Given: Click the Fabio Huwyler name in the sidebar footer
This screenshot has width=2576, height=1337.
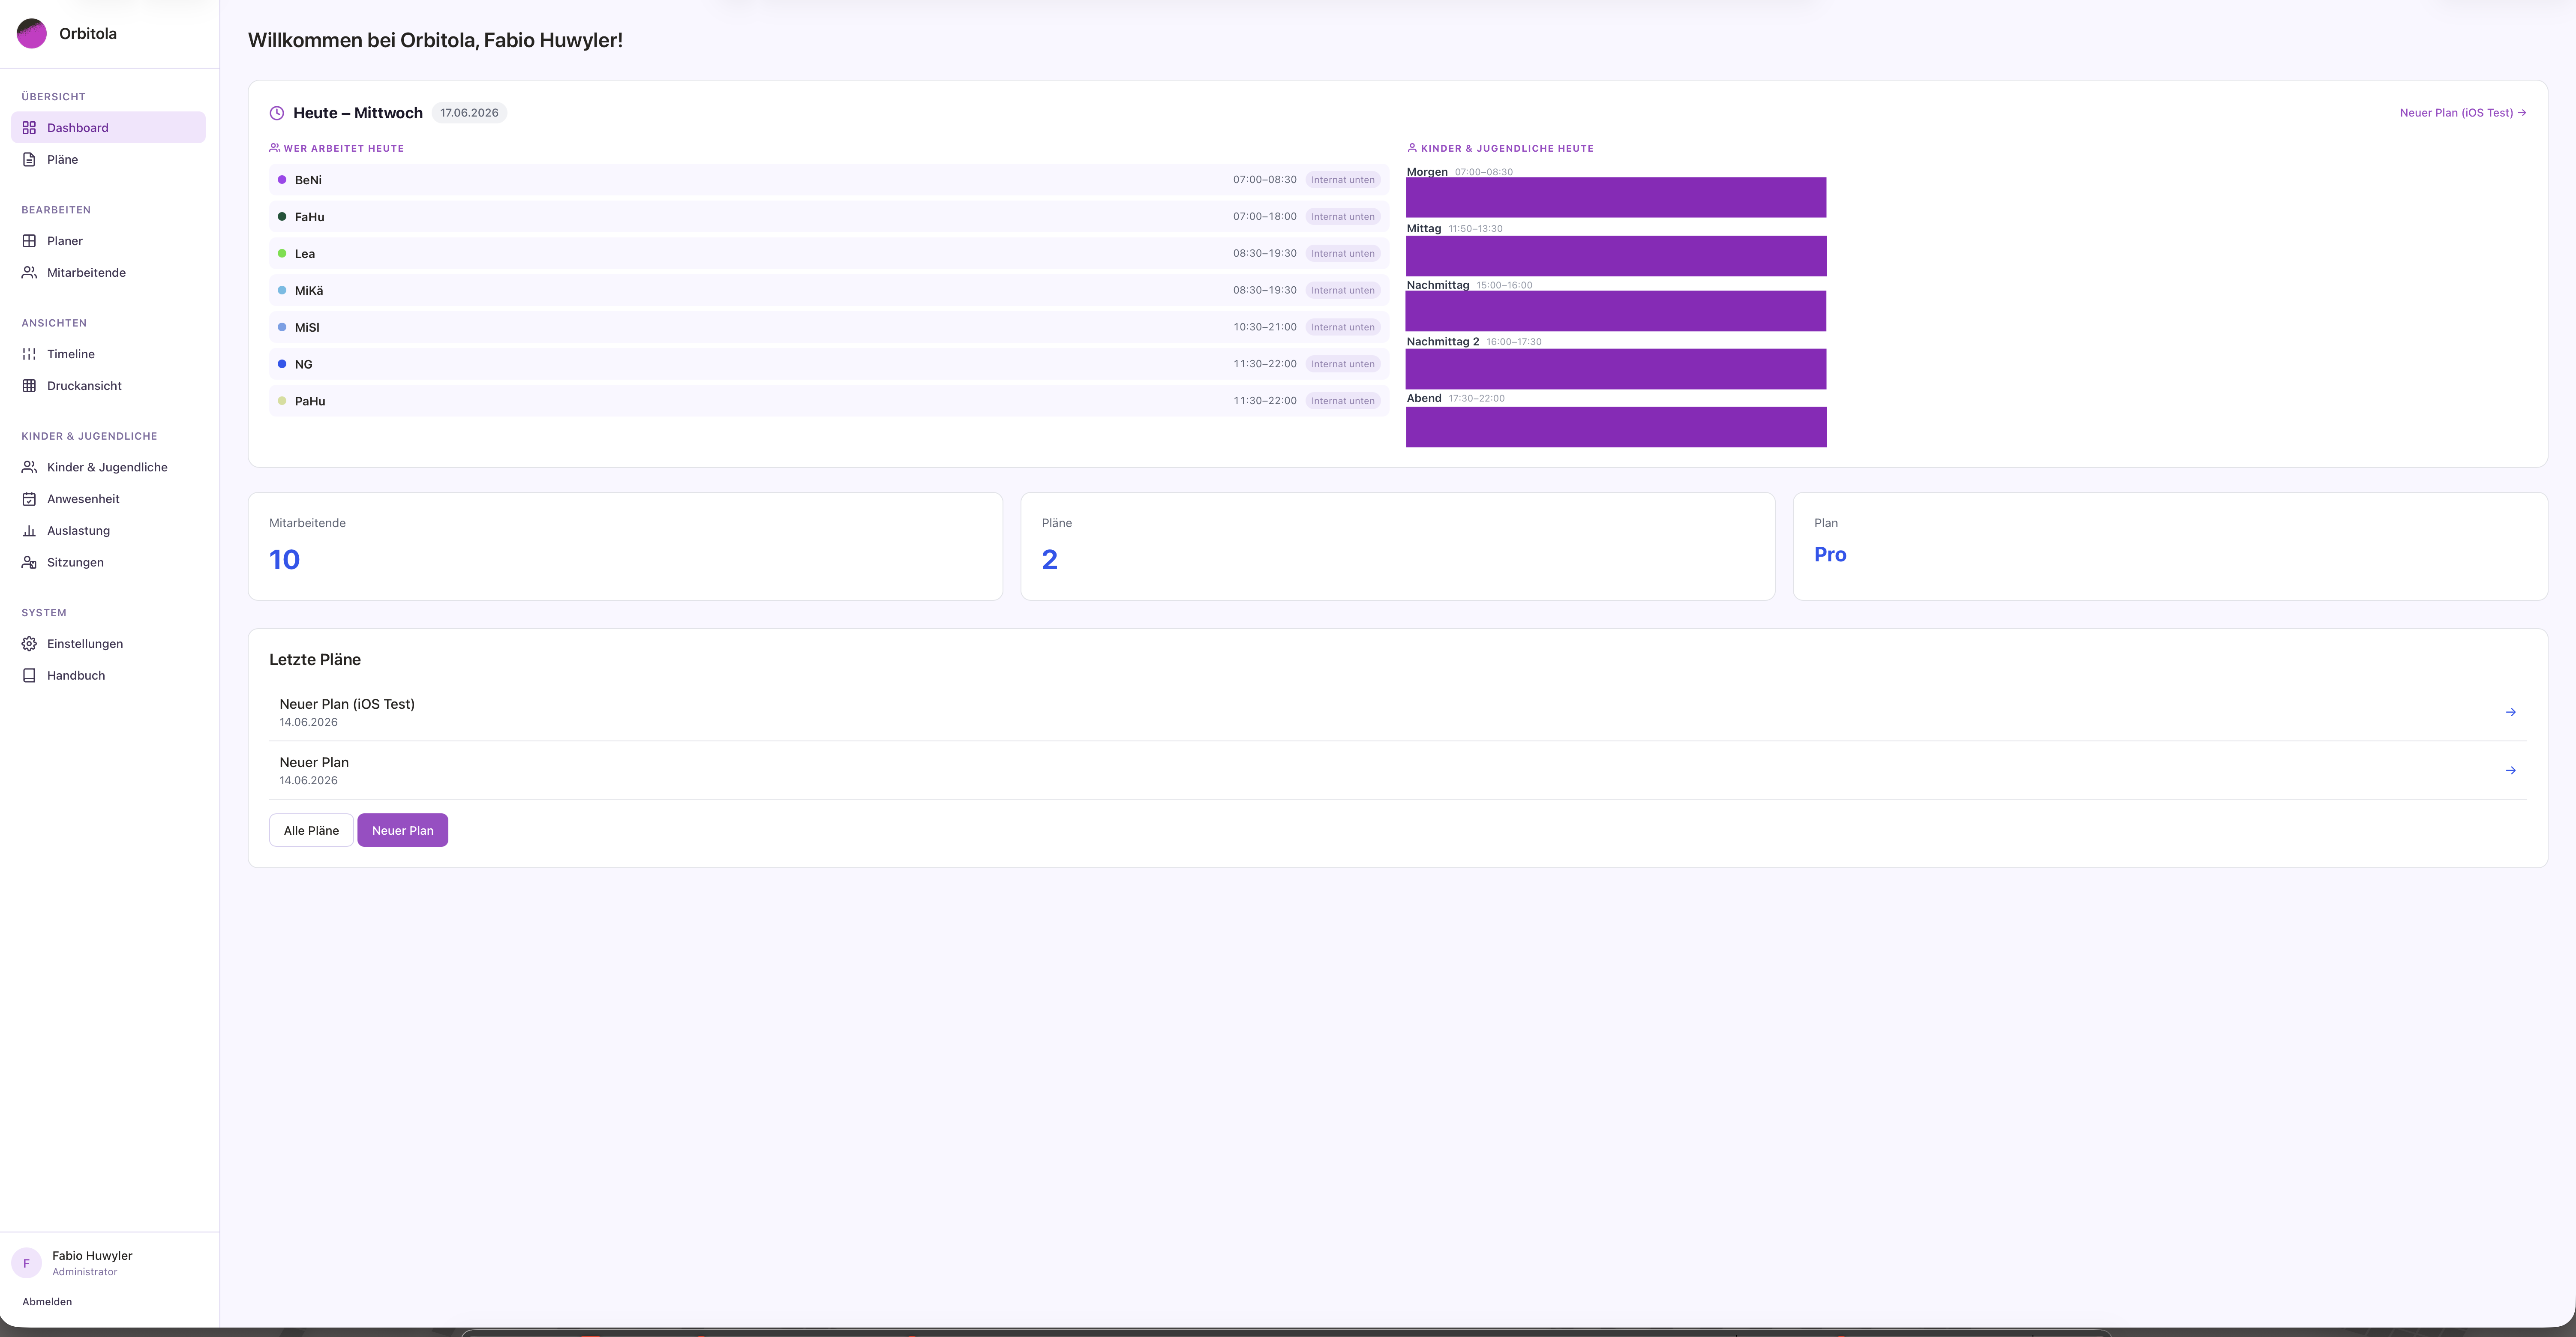Looking at the screenshot, I should coord(92,1256).
